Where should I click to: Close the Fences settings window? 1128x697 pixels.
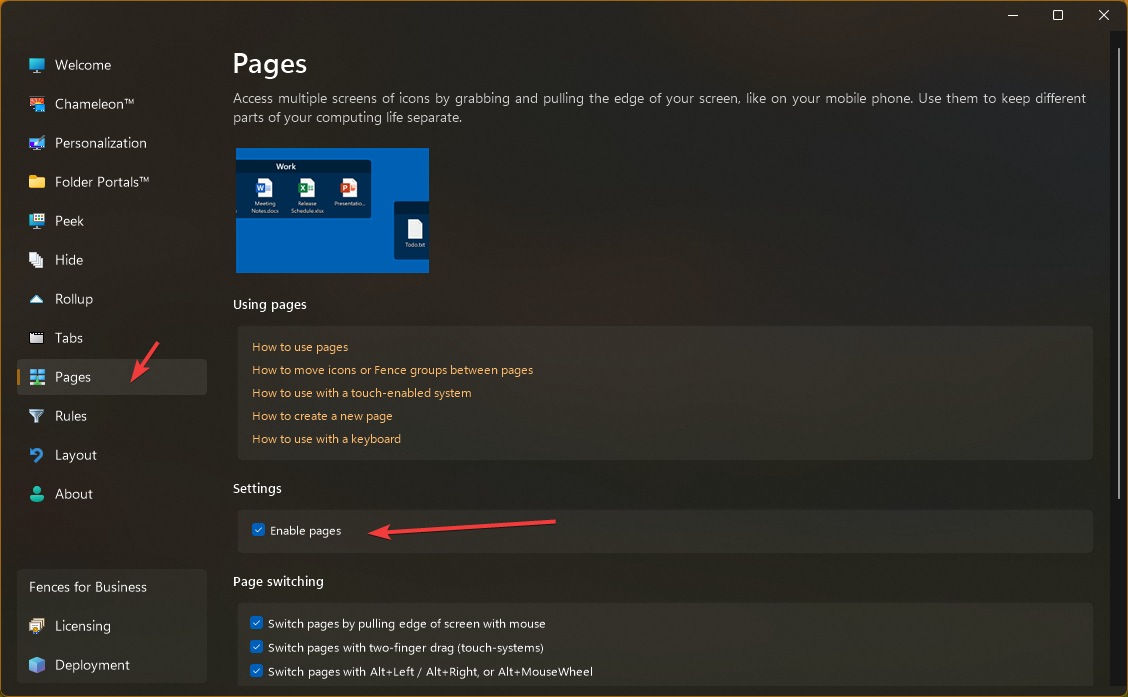[x=1104, y=15]
